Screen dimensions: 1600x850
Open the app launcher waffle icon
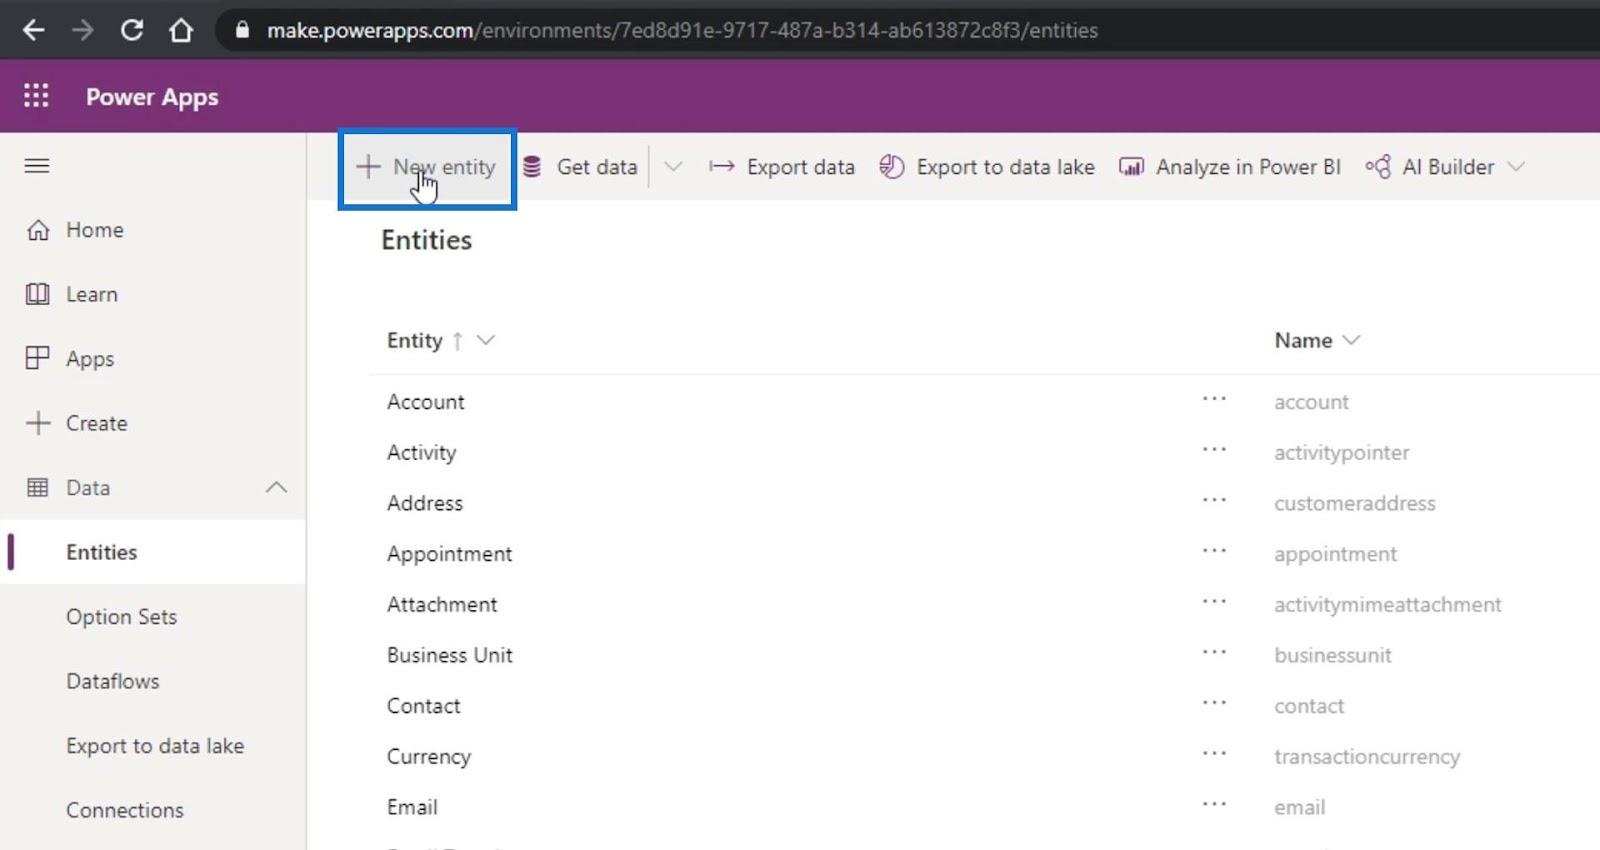pyautogui.click(x=36, y=96)
